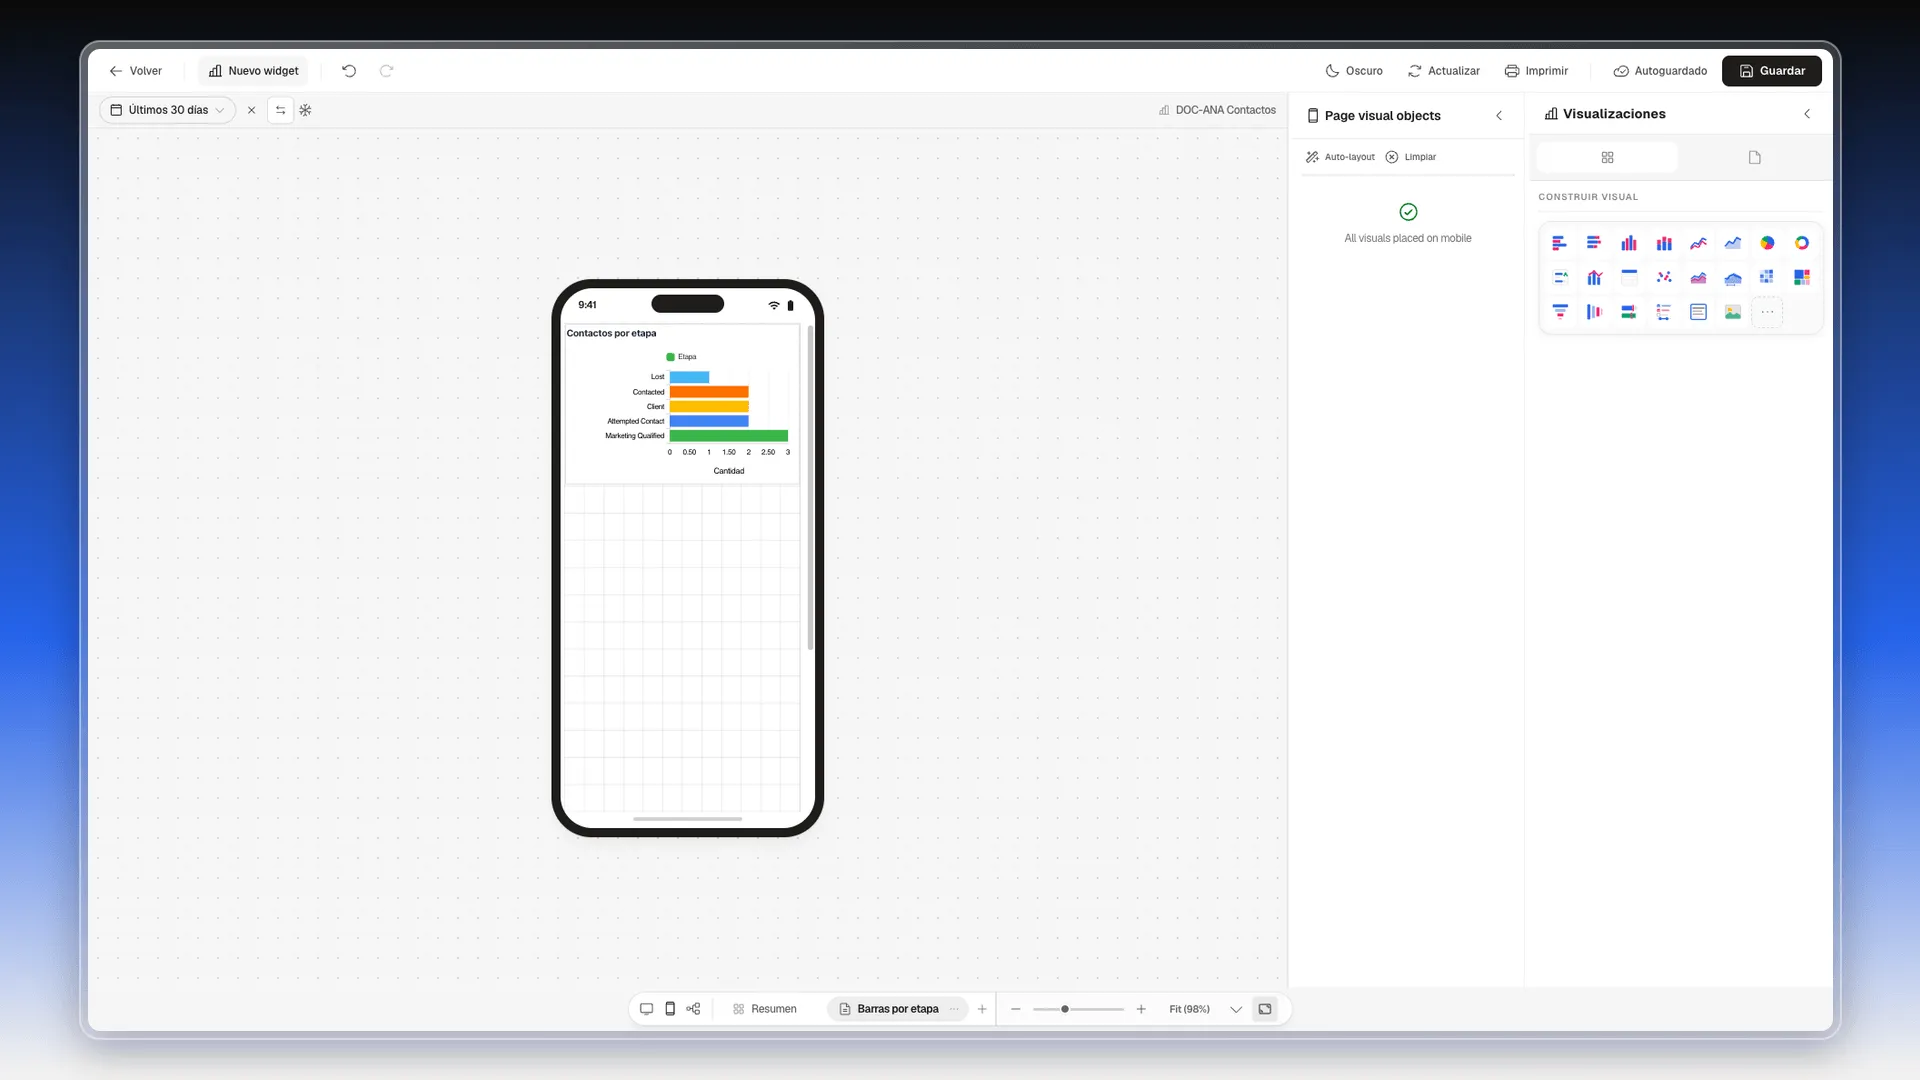Select the clustered column chart visual

pos(1629,243)
